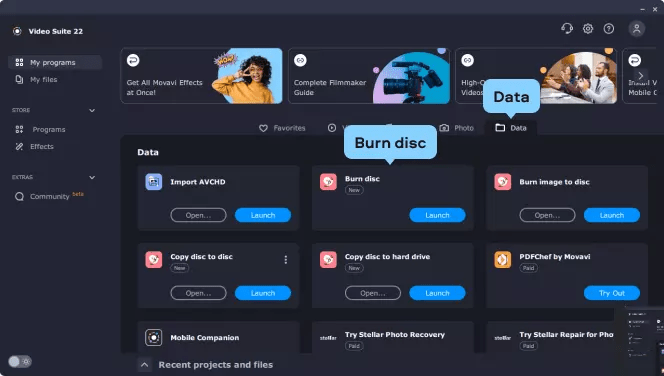
Task: Click Import AVCHD program icon
Action: pos(154,182)
